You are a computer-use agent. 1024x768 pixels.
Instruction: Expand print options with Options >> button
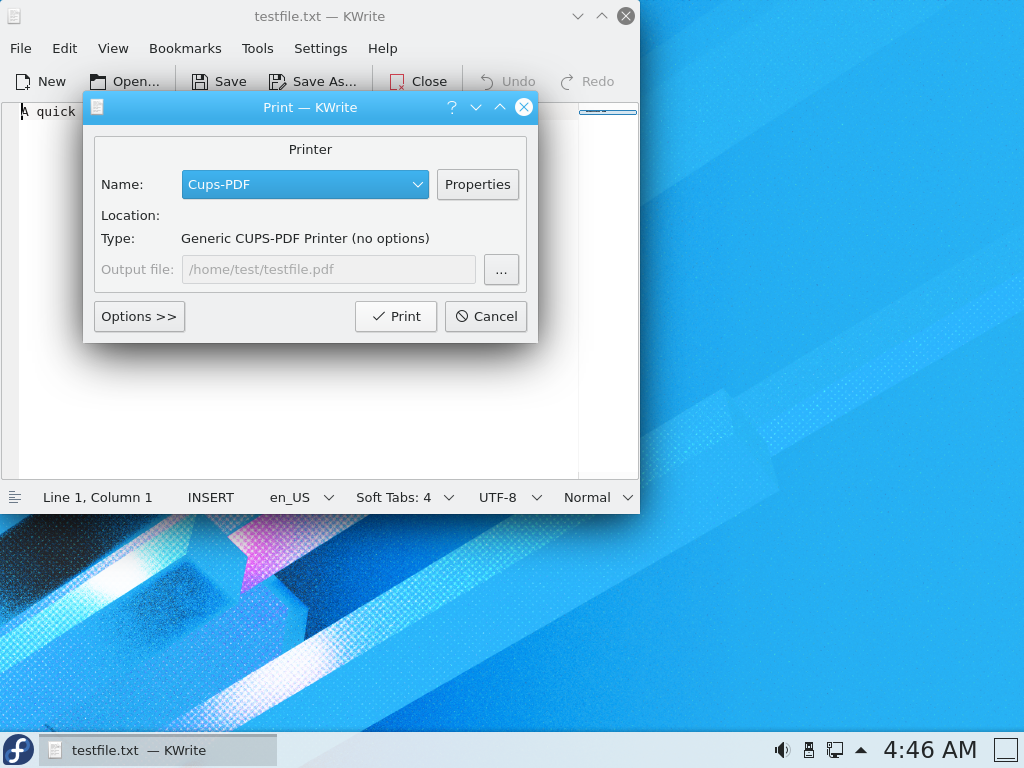pos(139,317)
